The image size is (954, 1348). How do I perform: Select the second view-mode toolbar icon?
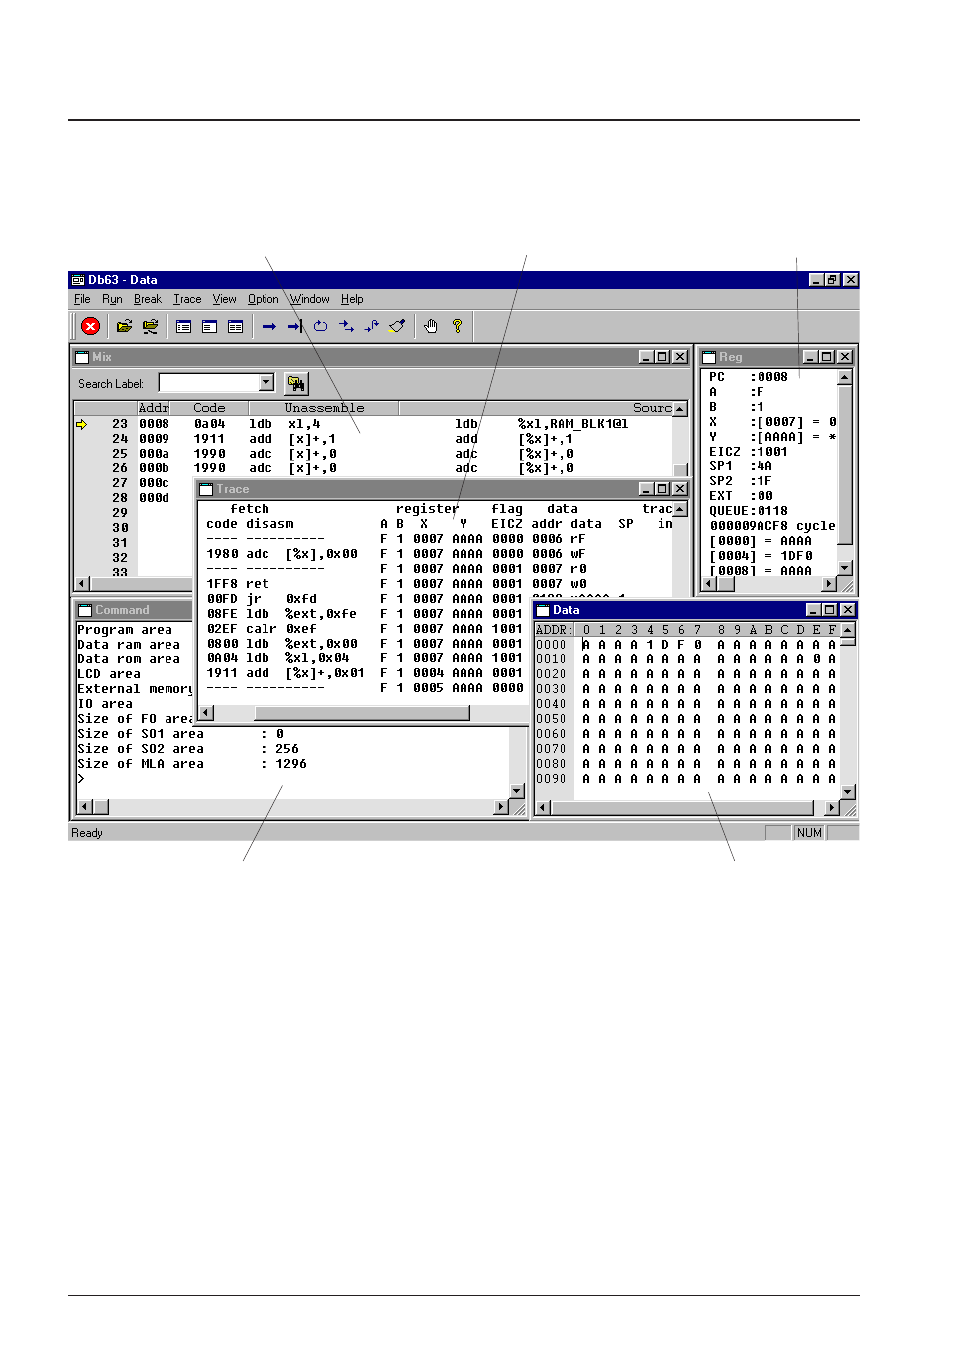(209, 326)
